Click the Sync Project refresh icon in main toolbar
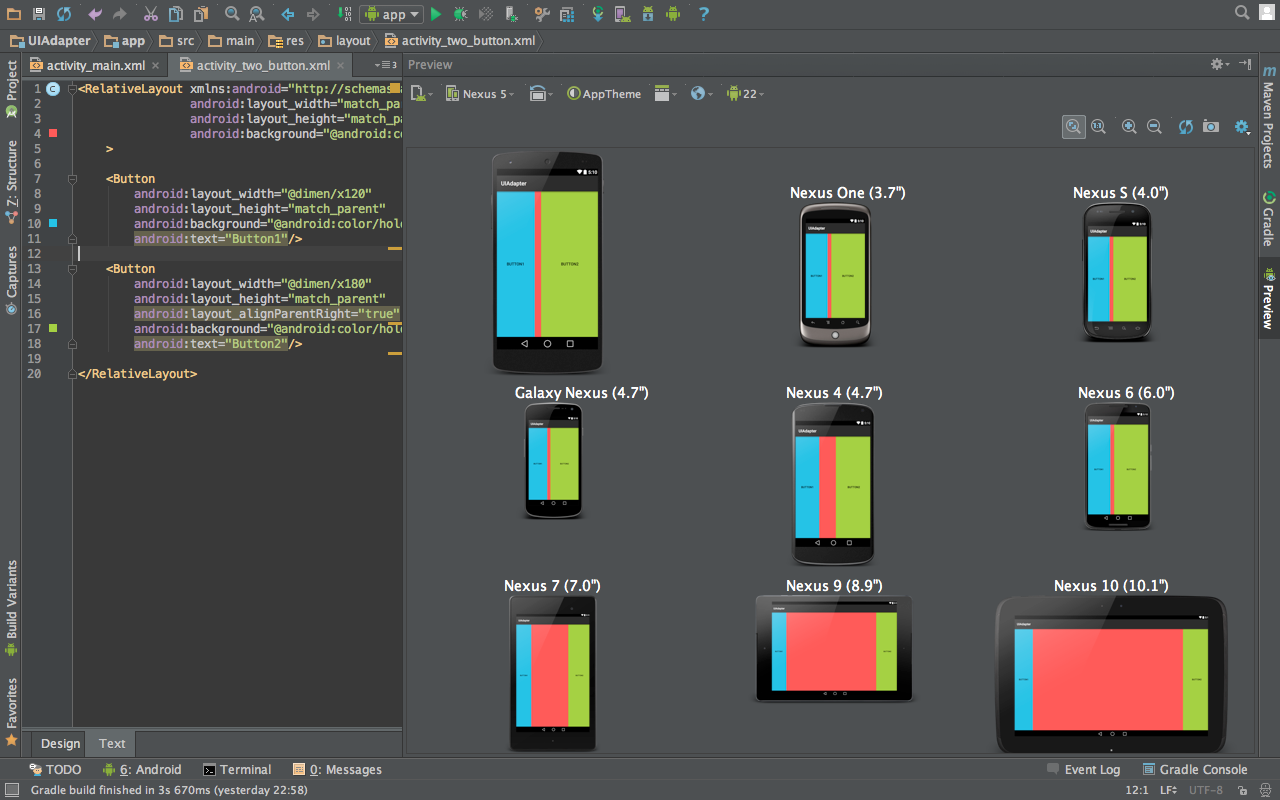Screen dimensions: 1280x800 64,14
